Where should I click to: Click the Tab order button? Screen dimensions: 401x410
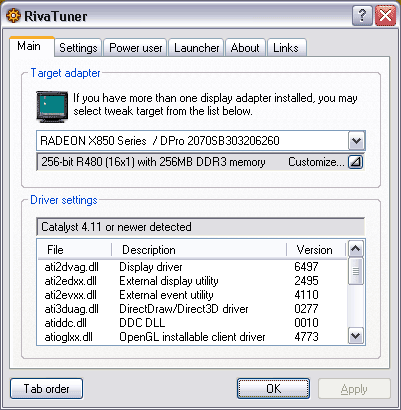(x=46, y=389)
